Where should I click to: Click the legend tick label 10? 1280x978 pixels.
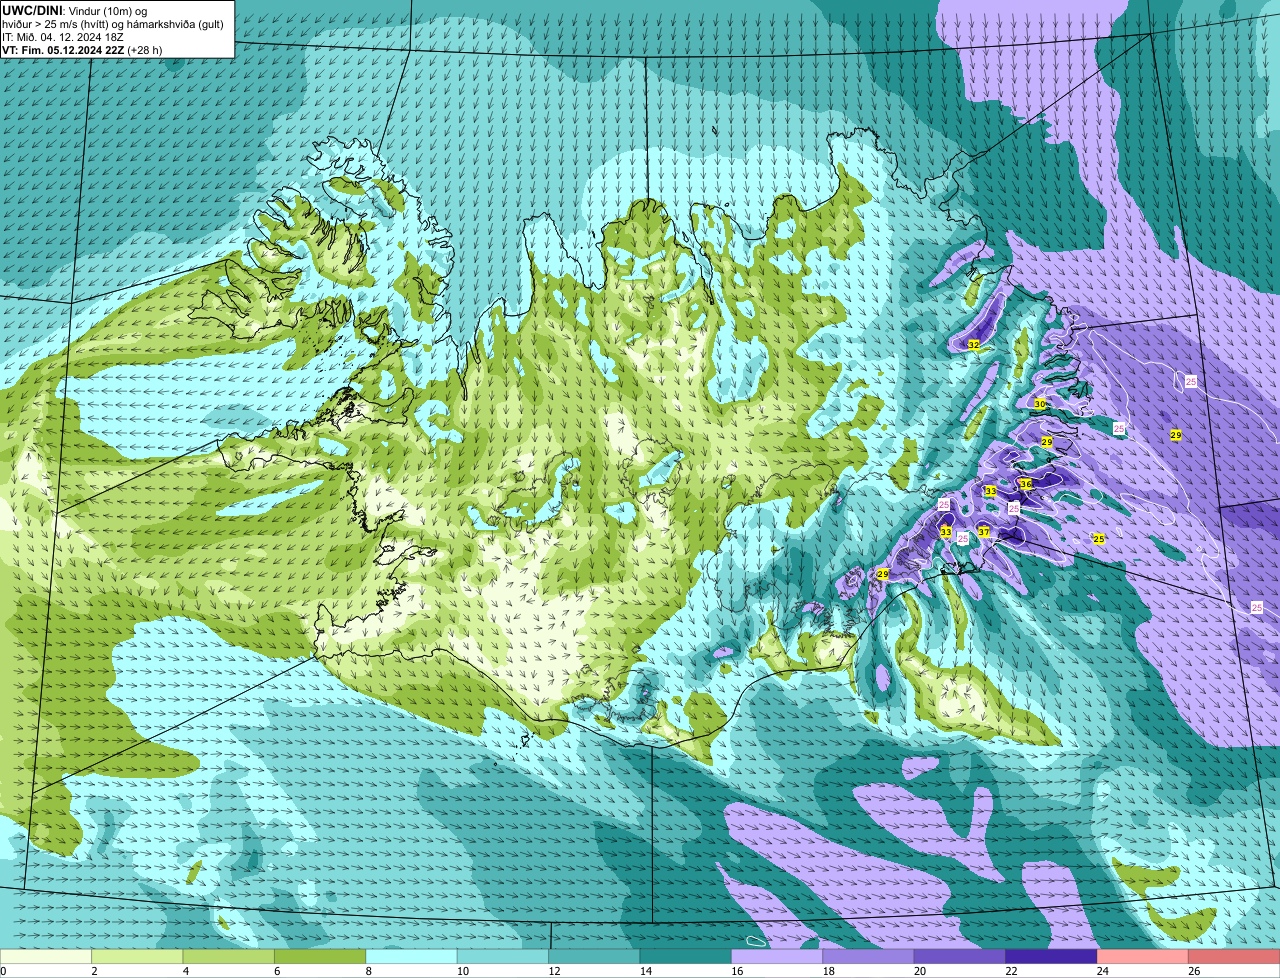462,971
